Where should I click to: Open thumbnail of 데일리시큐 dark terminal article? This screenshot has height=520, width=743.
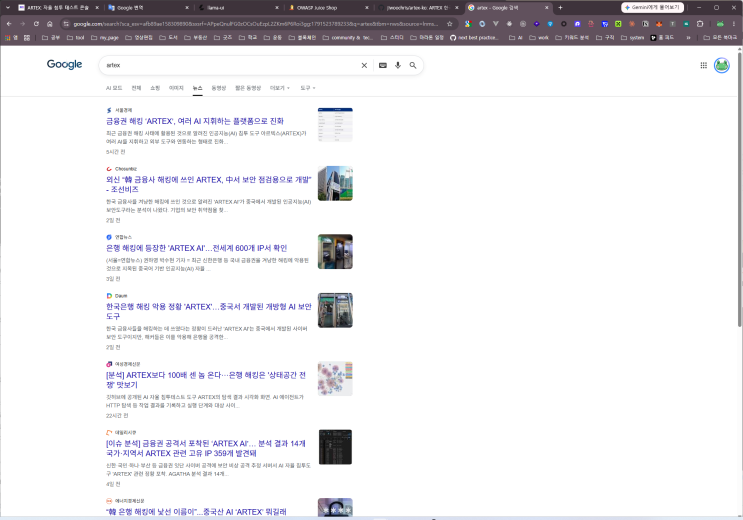click(x=335, y=447)
